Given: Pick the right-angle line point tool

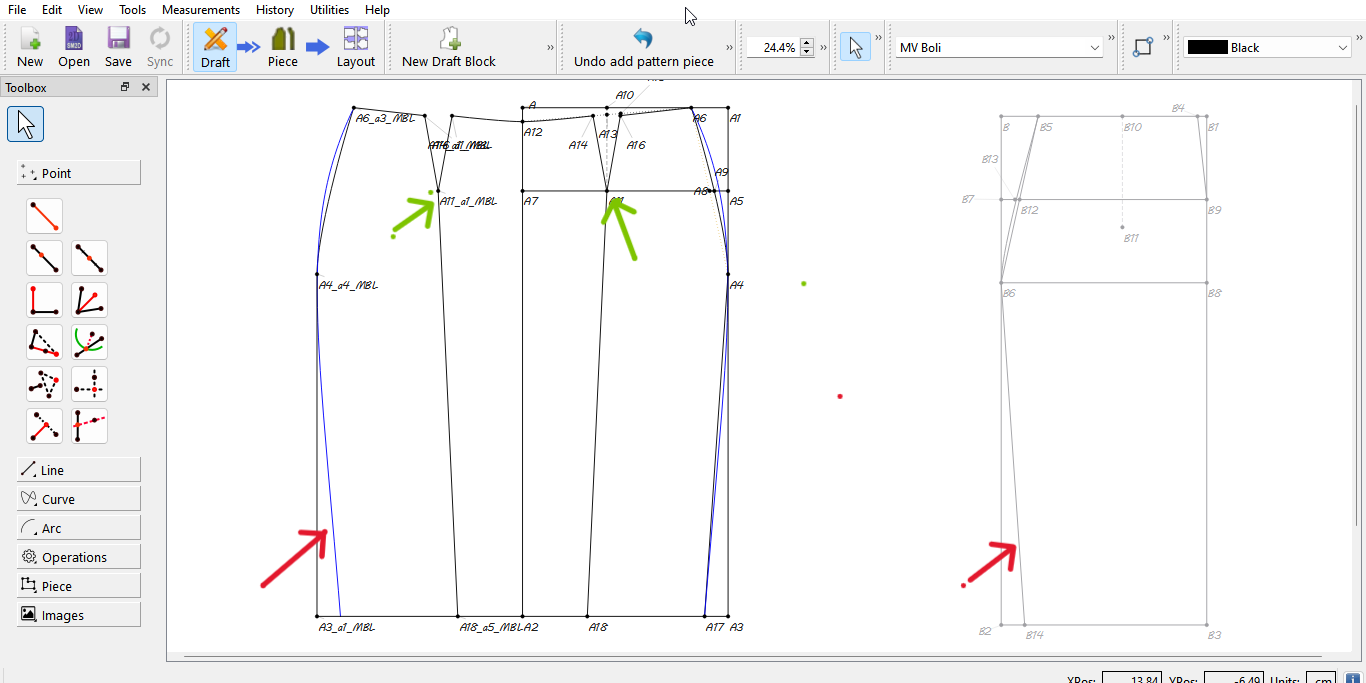Looking at the screenshot, I should tap(44, 300).
